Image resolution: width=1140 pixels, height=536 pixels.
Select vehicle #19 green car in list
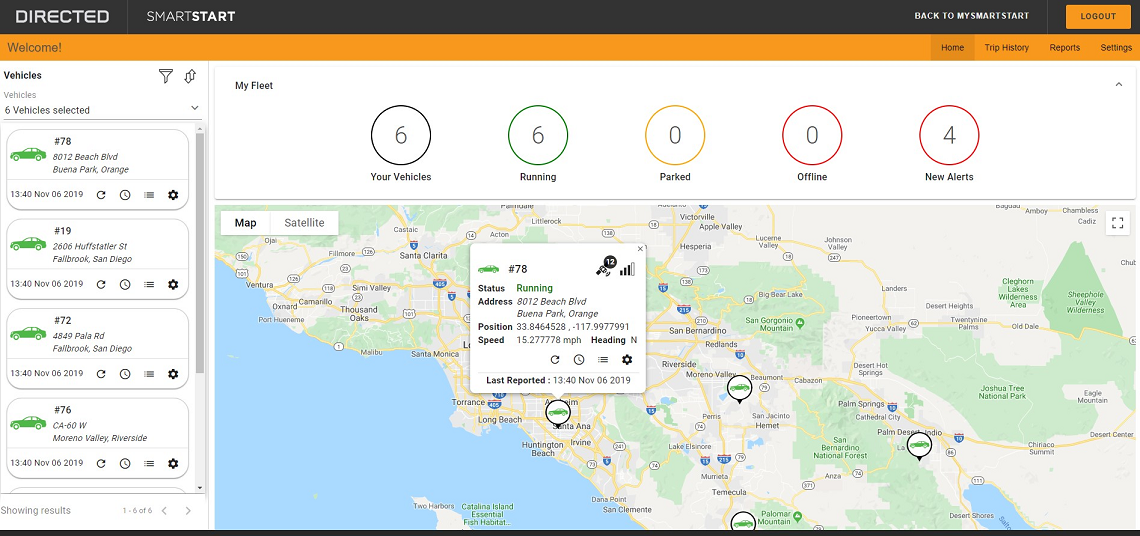(x=28, y=244)
